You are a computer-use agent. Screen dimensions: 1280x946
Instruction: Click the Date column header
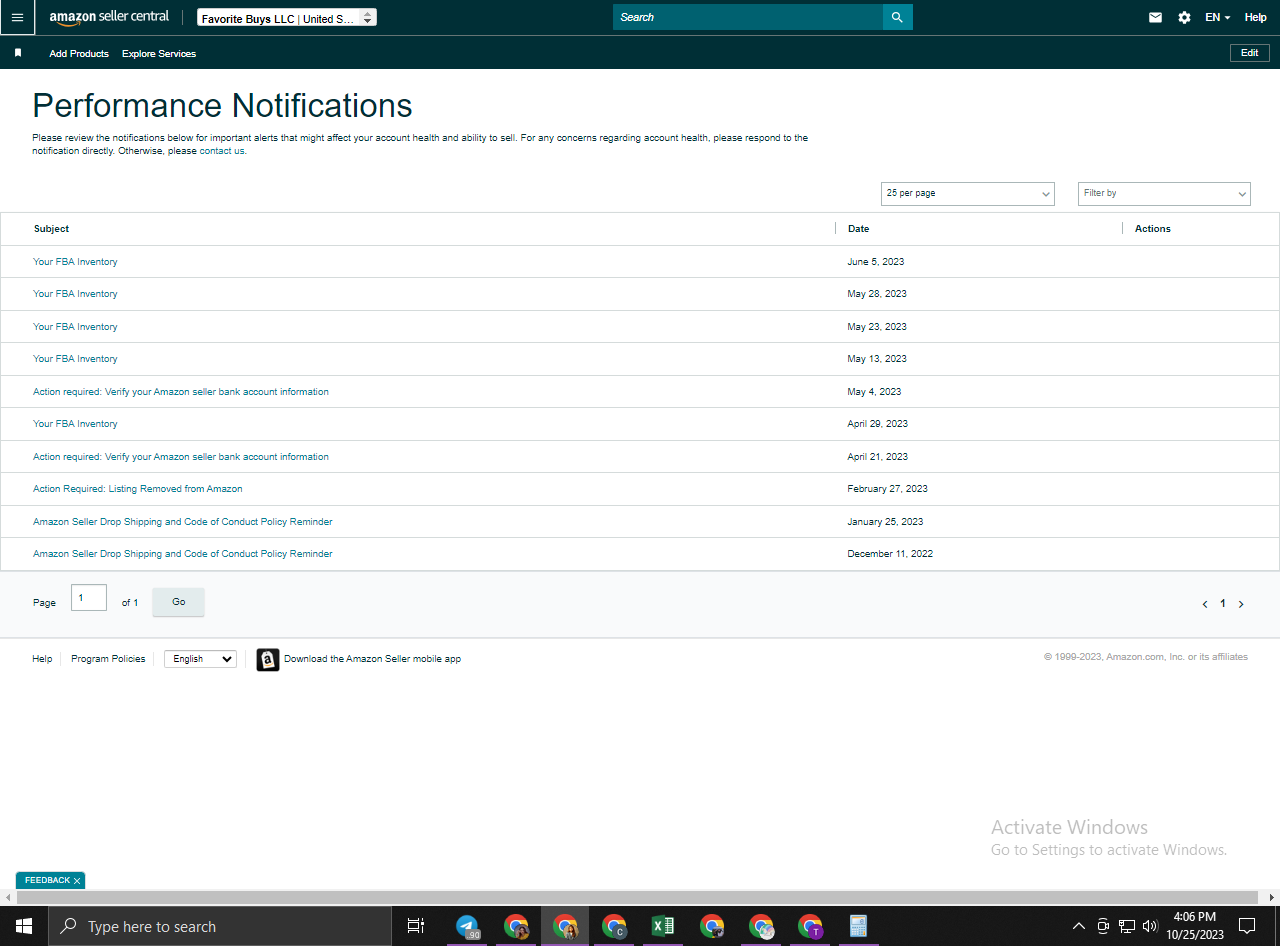point(858,229)
